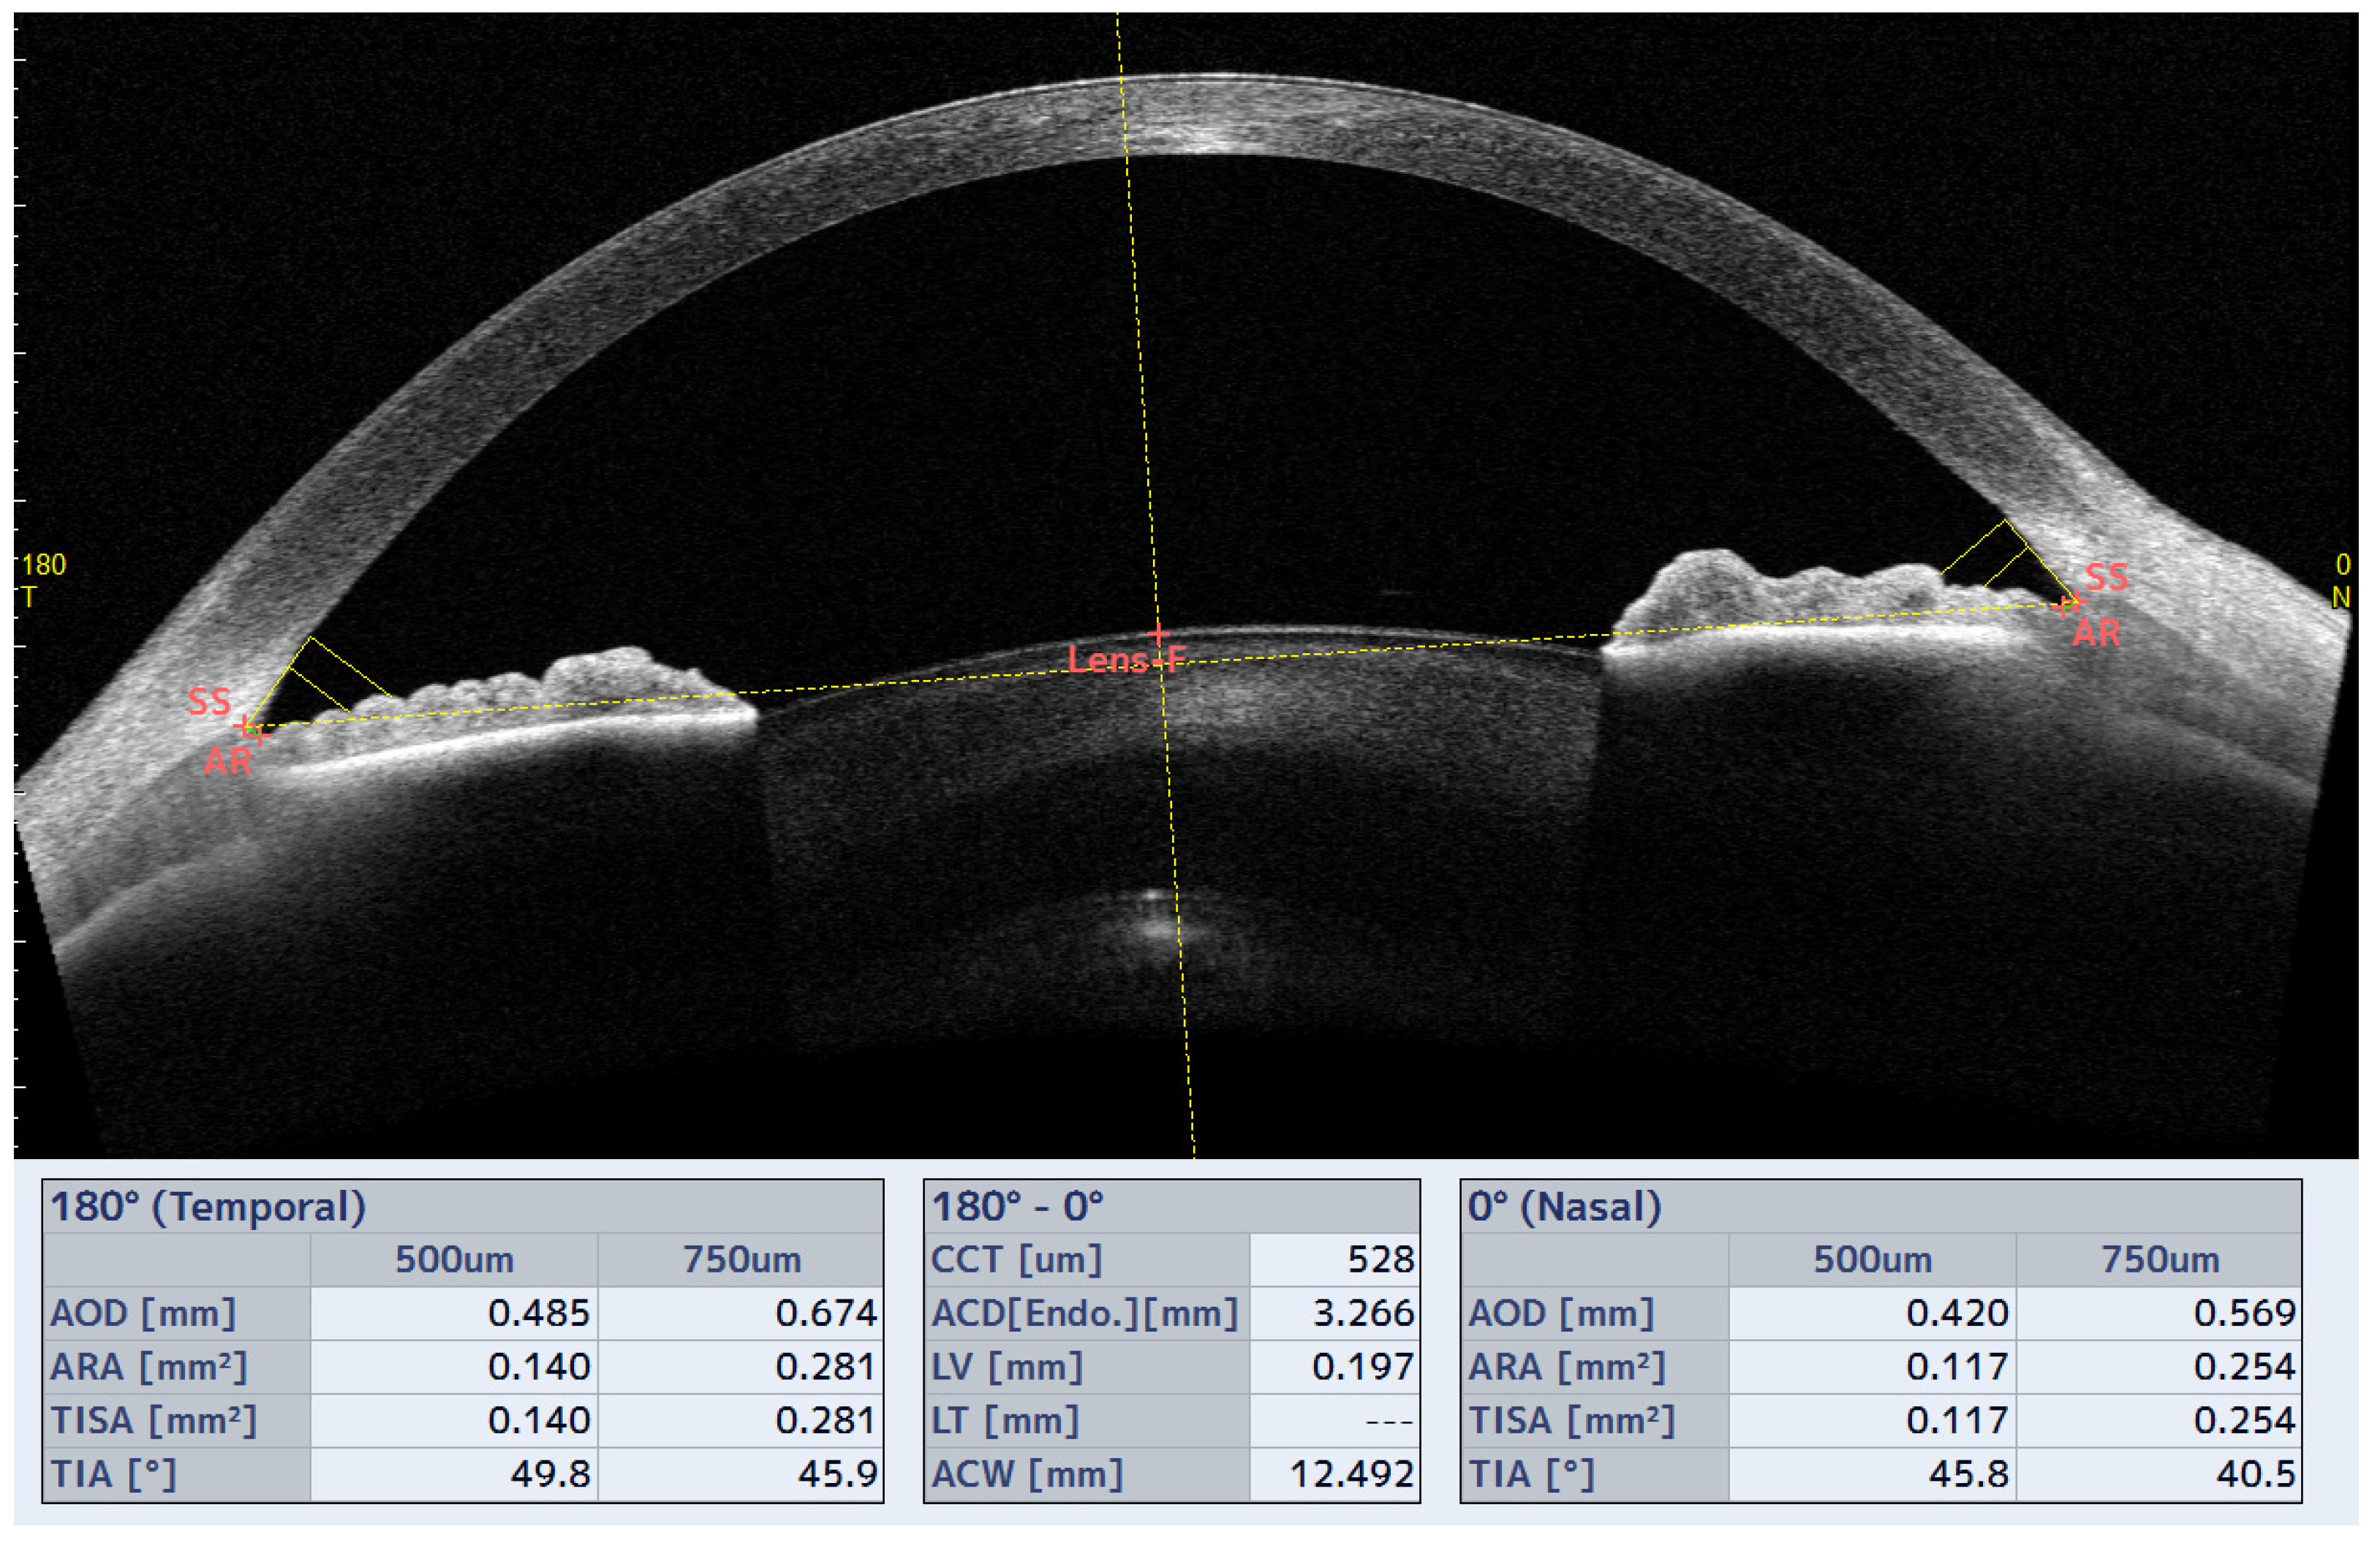Click the nasal 750um column header

(x=2159, y=1259)
